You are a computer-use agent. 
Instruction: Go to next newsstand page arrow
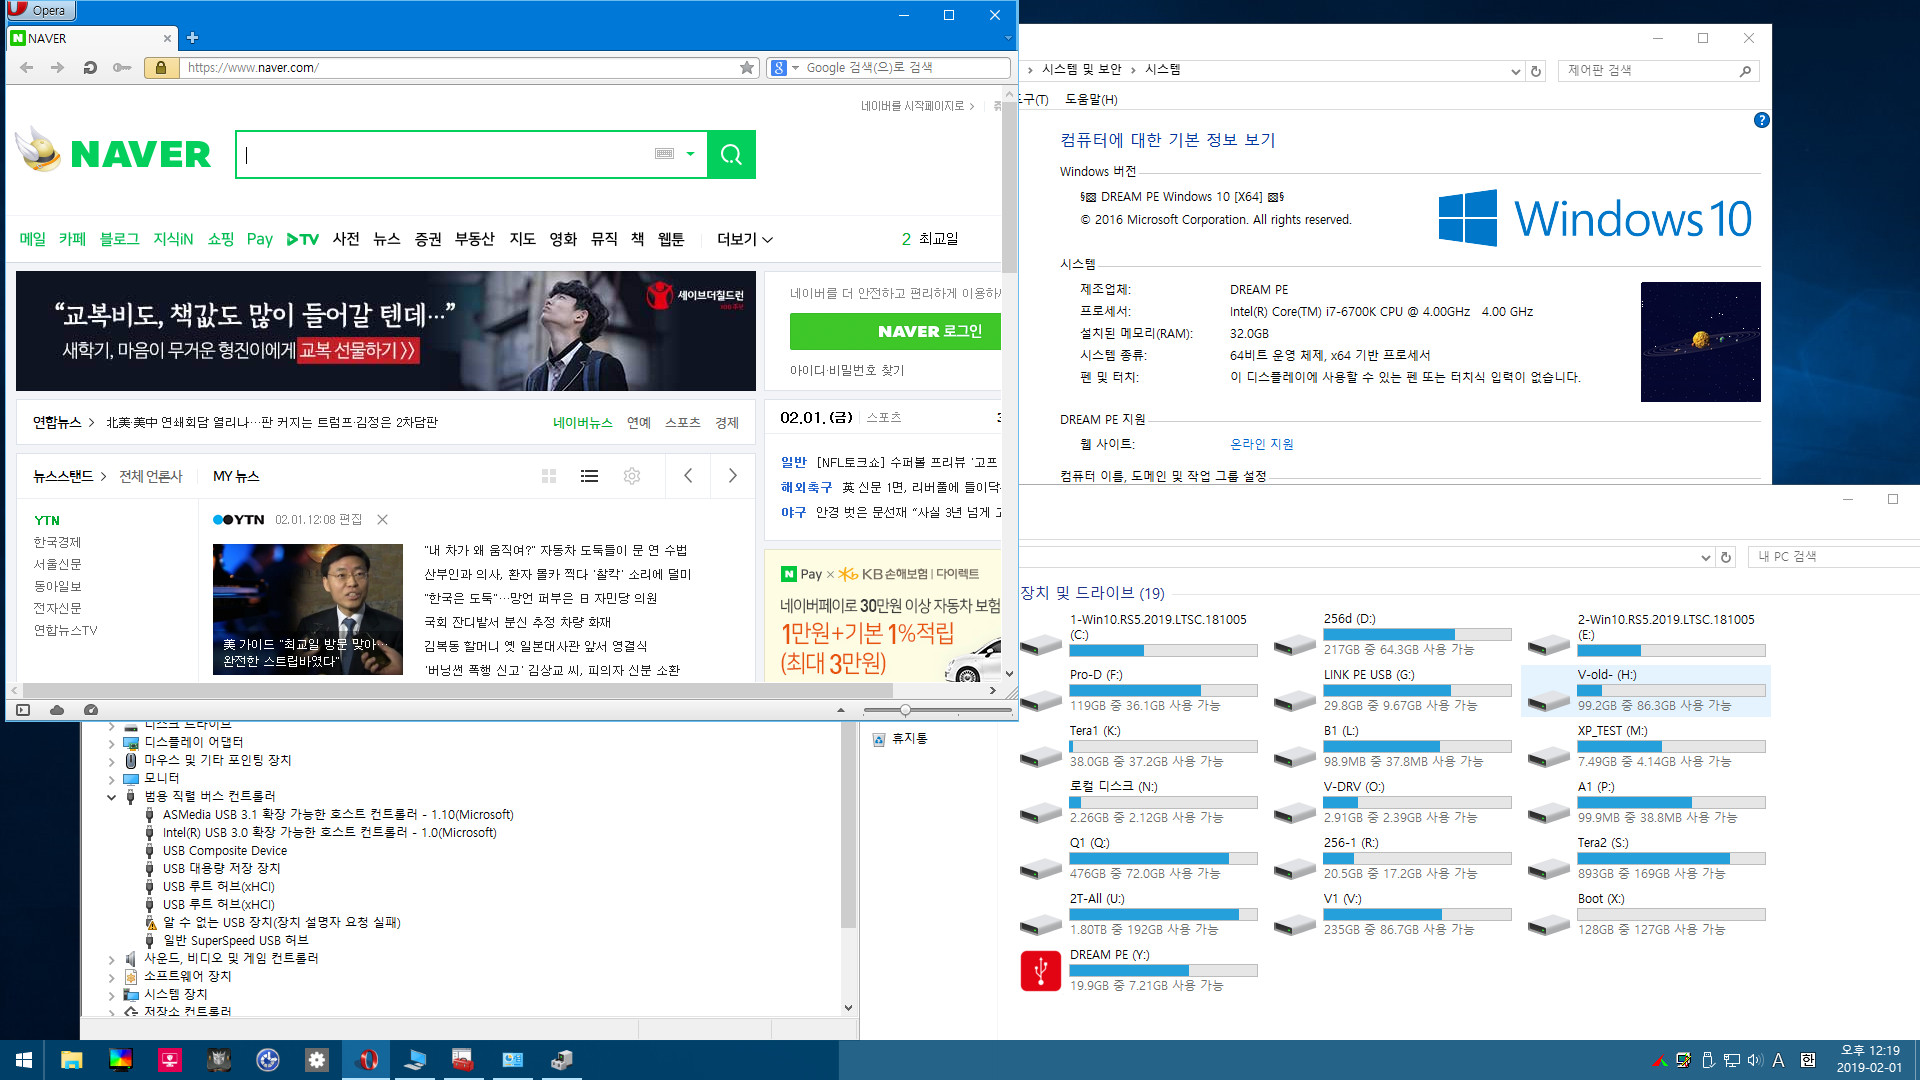732,476
